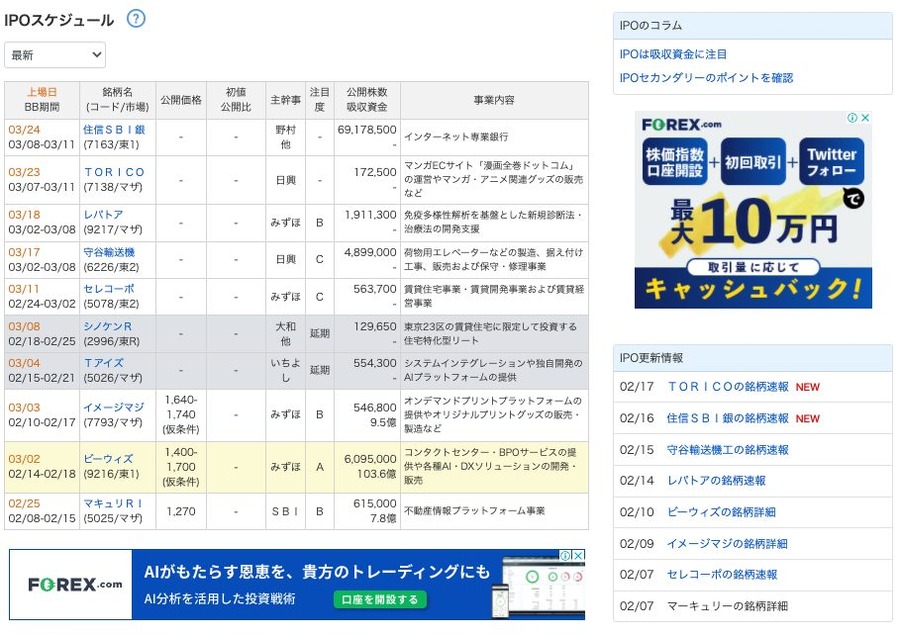Click the 主幹事 column header

(x=286, y=100)
